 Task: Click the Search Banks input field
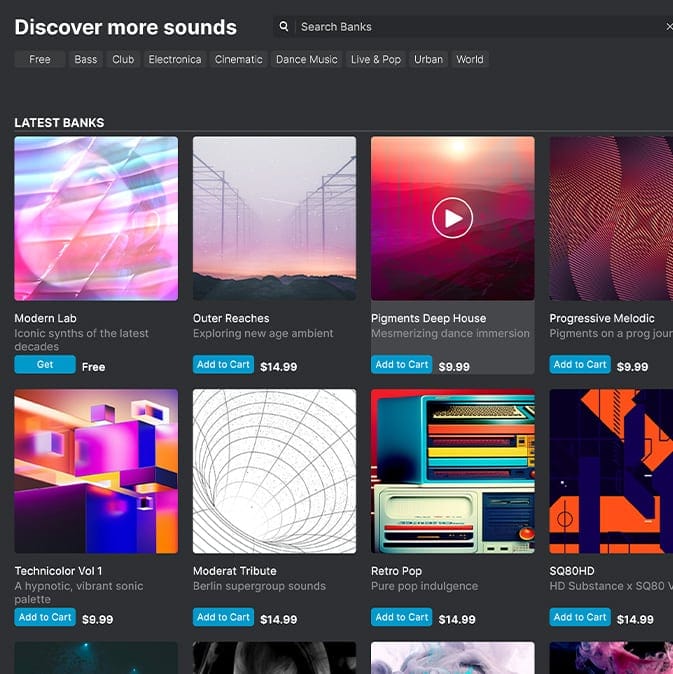470,27
